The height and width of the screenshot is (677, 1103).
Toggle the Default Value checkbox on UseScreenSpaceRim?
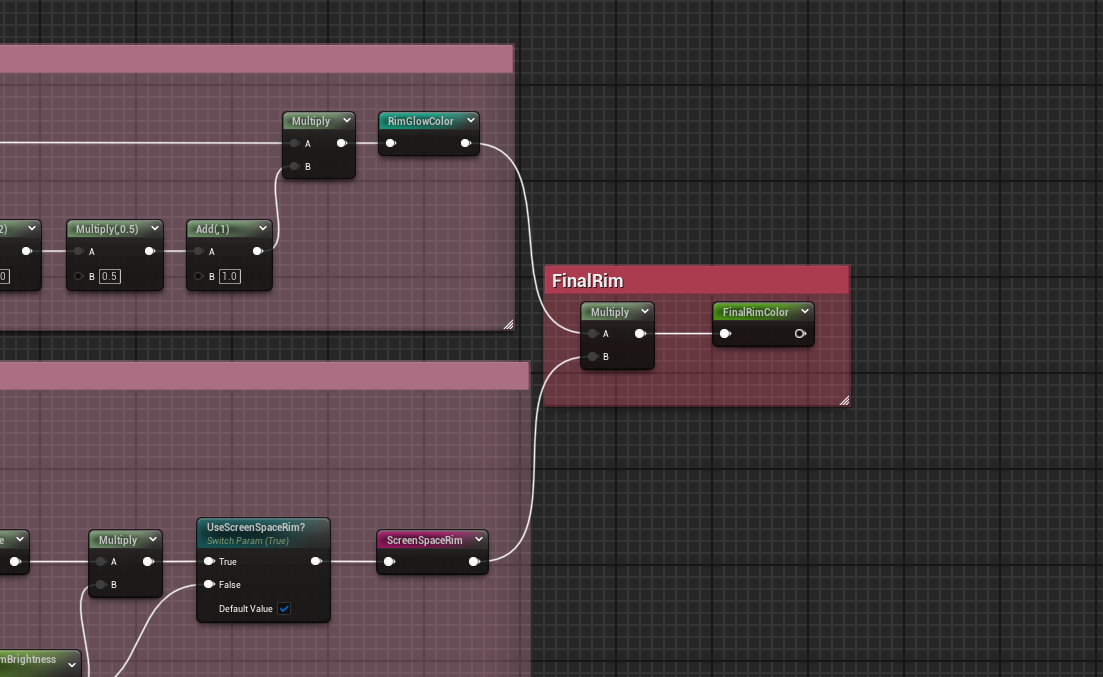click(284, 609)
